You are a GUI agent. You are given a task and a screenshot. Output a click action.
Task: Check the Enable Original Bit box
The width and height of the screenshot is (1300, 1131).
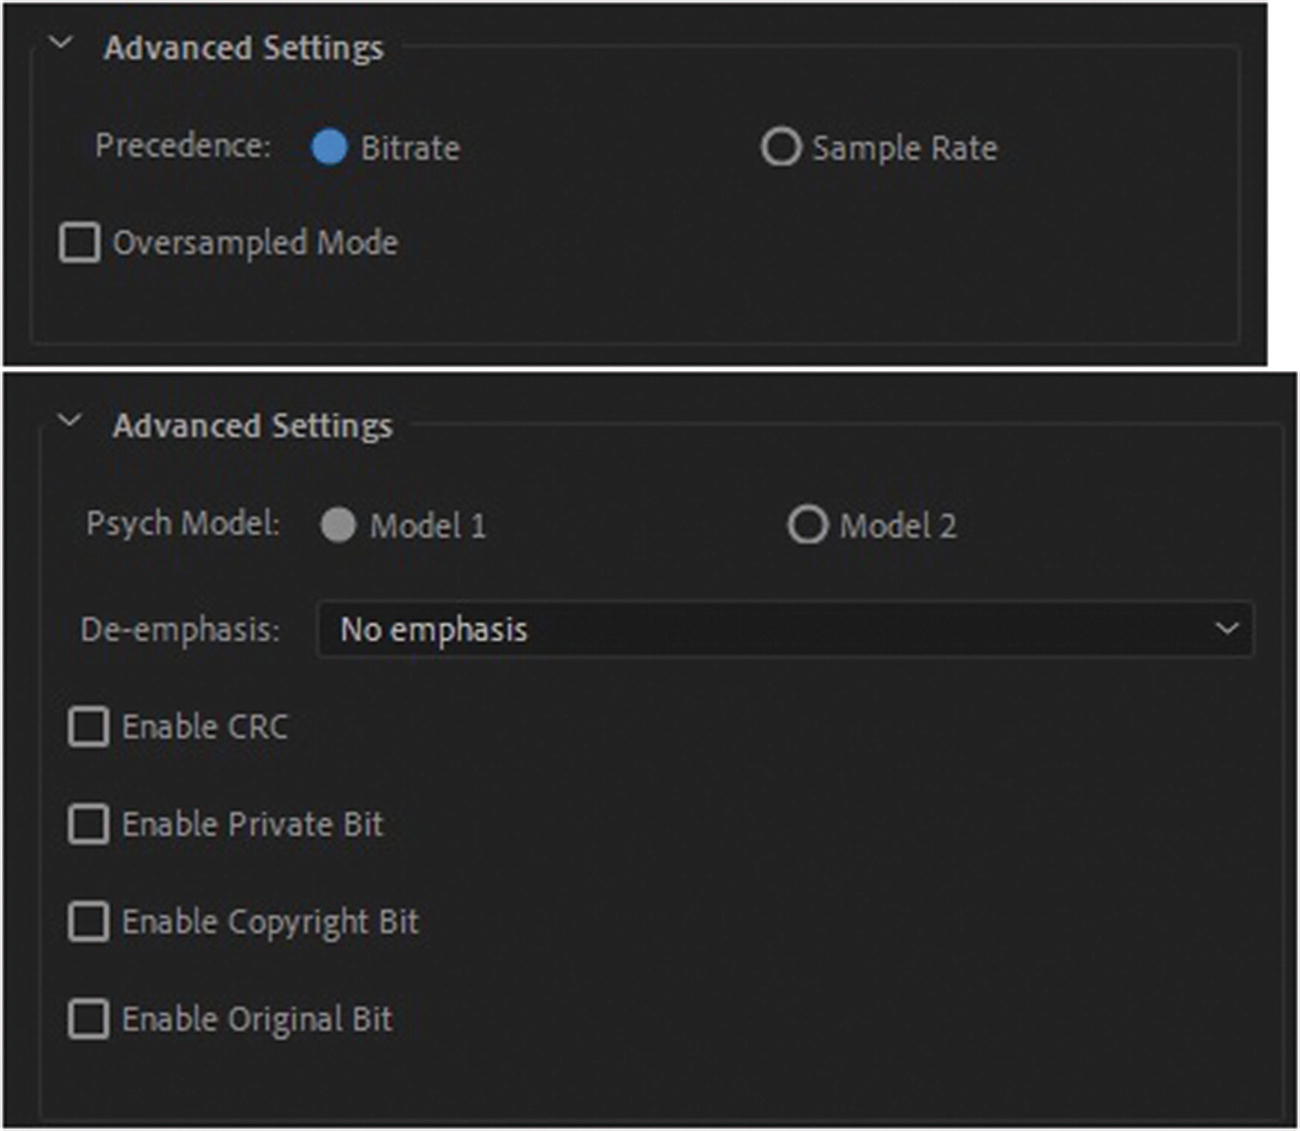[88, 1020]
